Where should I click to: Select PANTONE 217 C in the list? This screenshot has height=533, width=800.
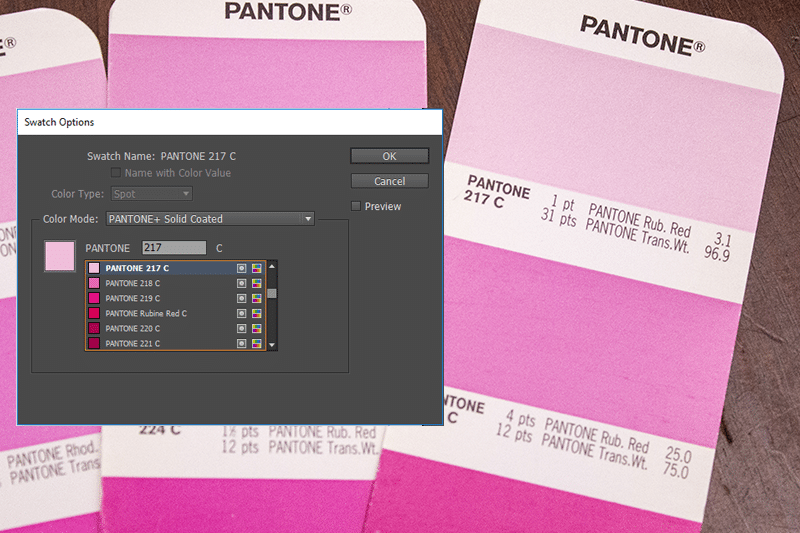coord(175,268)
